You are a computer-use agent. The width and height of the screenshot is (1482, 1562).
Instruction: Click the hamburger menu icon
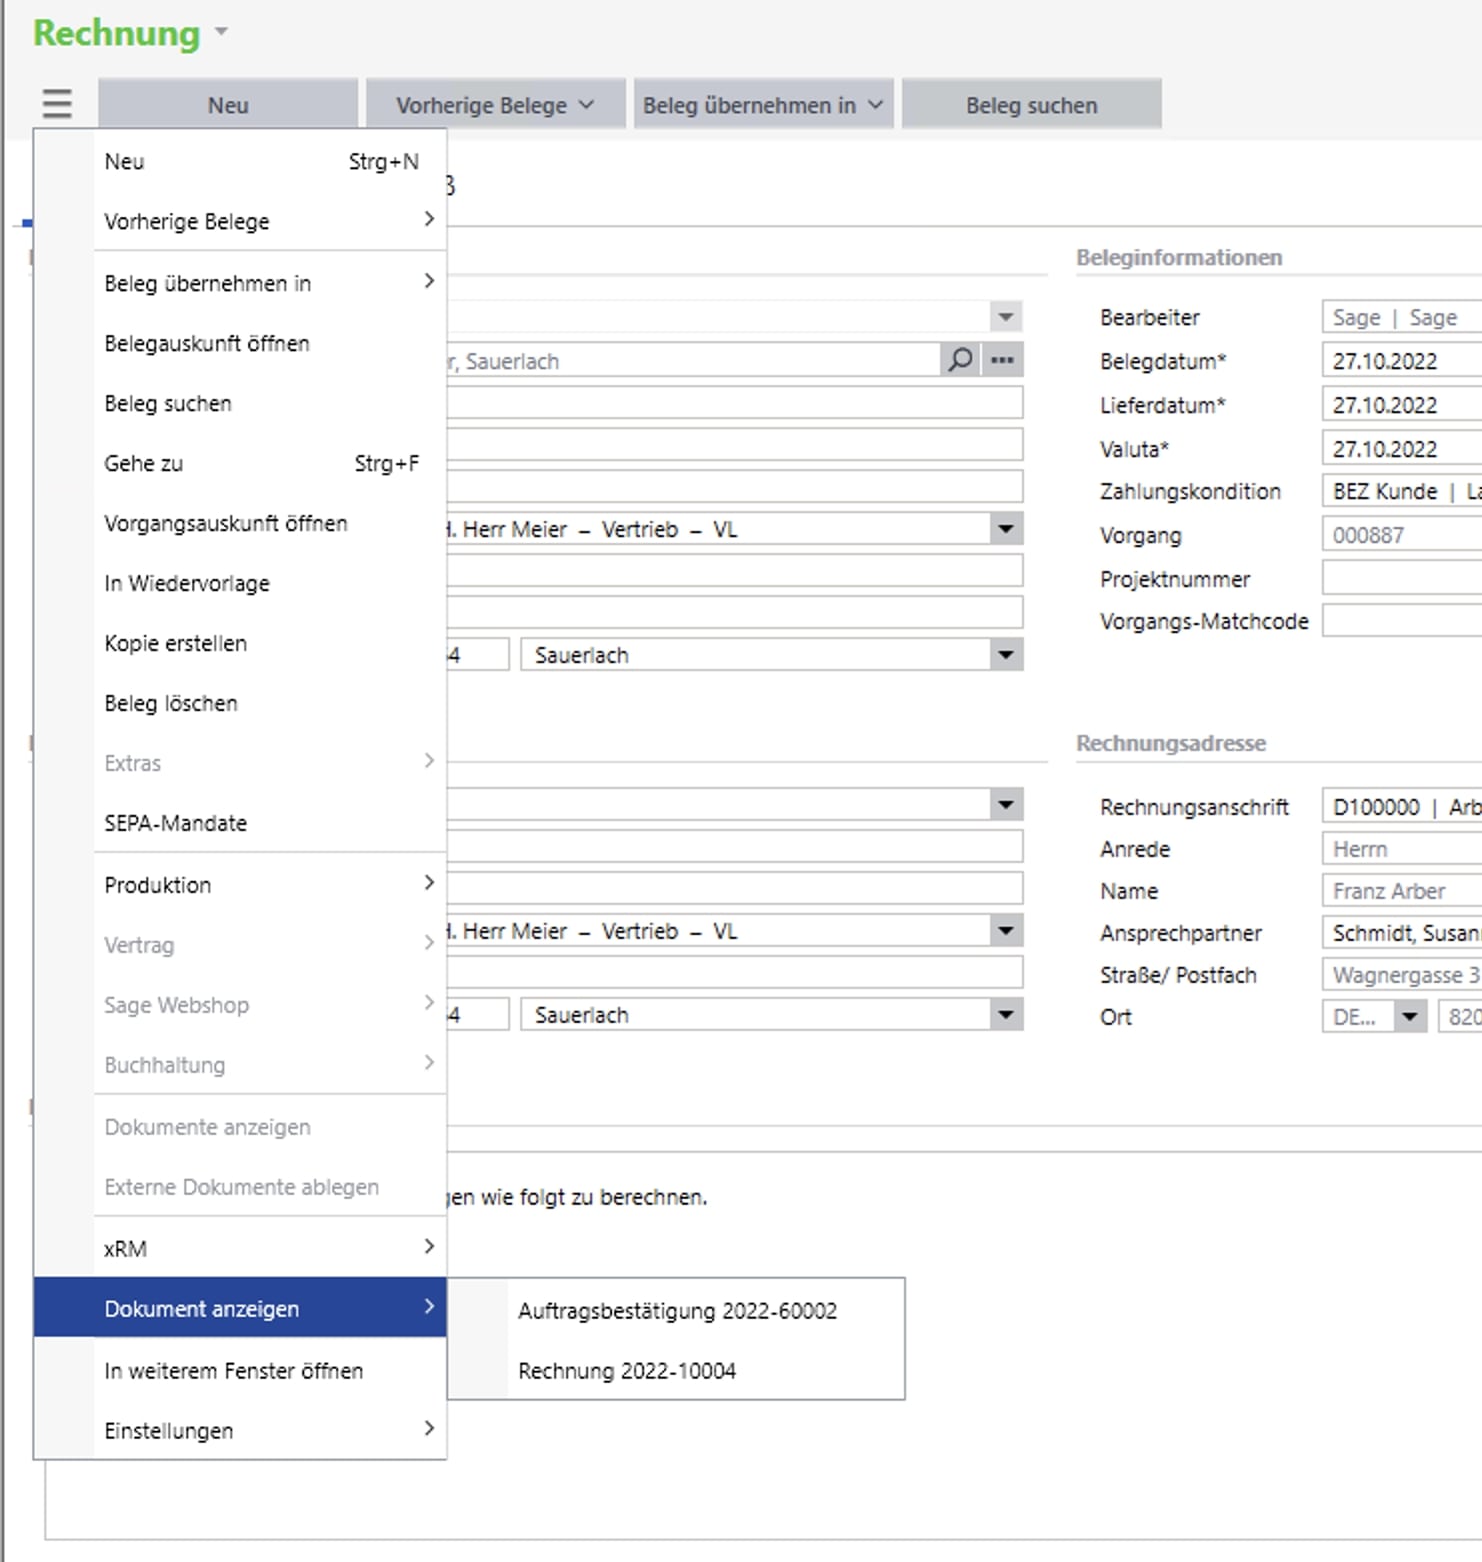coord(57,104)
